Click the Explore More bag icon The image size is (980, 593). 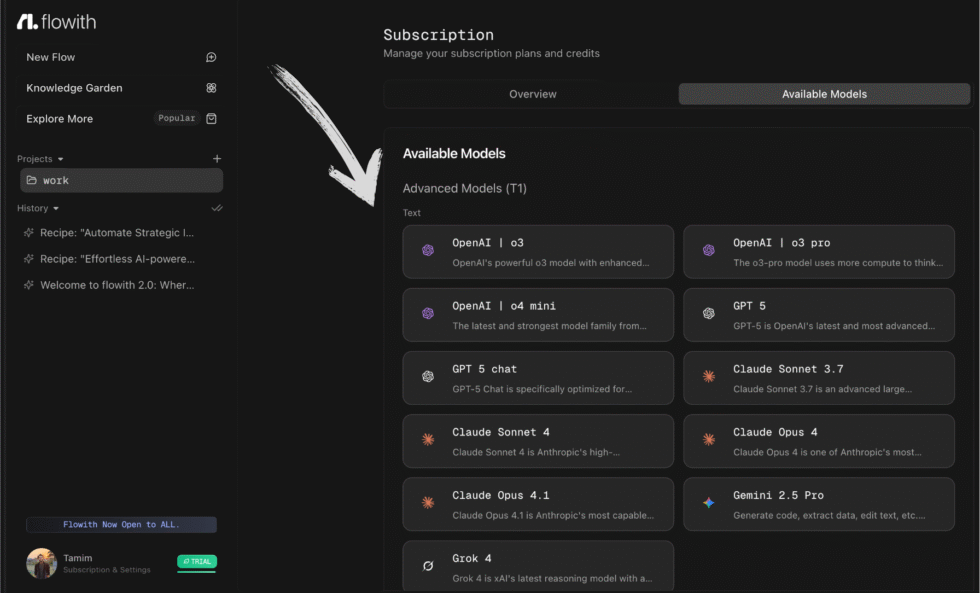tap(211, 118)
